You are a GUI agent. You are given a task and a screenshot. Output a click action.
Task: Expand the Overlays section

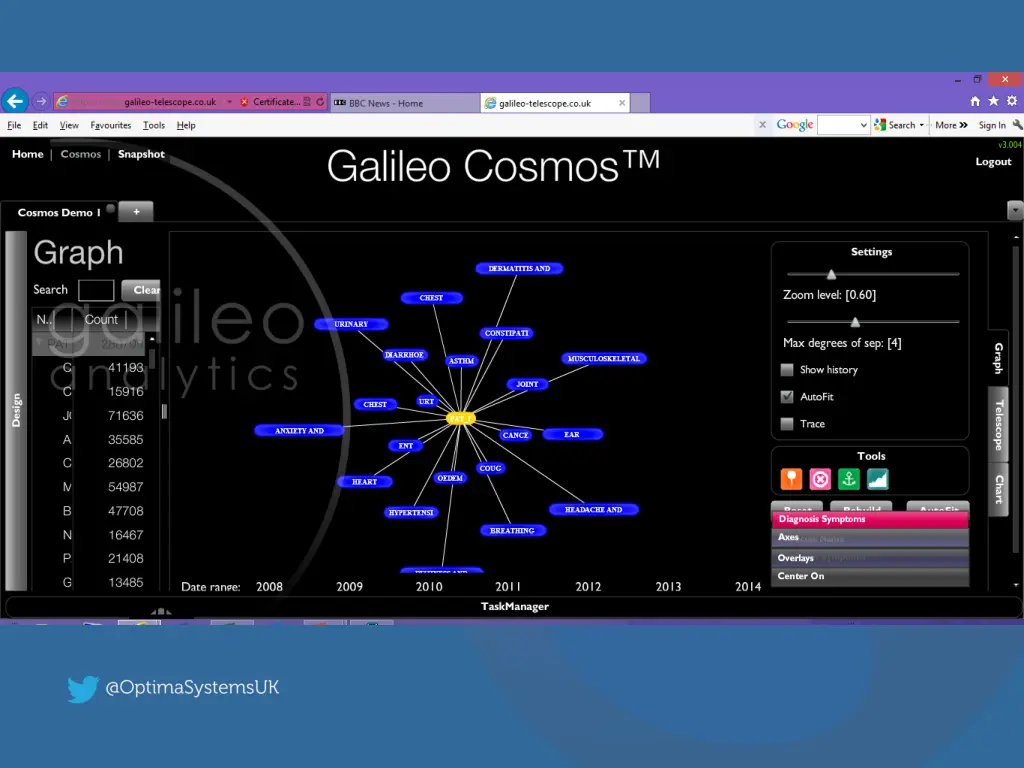pyautogui.click(x=869, y=558)
